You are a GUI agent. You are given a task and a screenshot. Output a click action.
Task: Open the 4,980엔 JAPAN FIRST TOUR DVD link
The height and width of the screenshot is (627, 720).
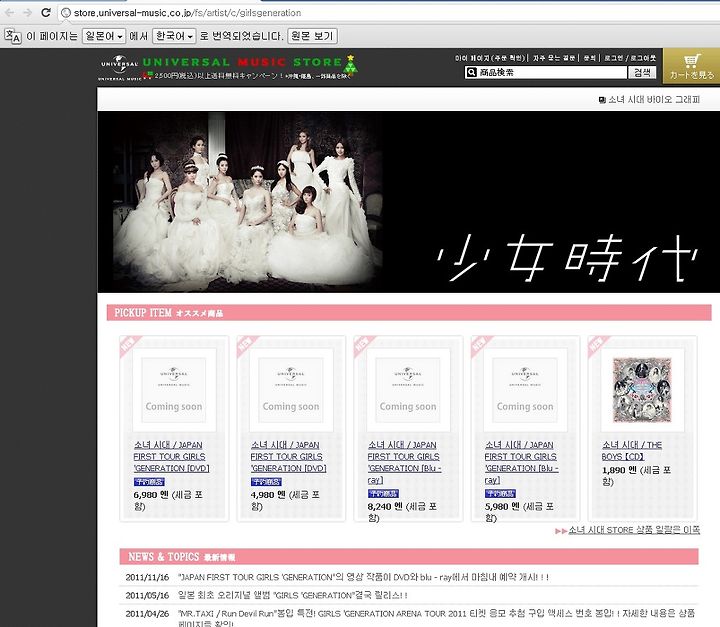[288, 457]
